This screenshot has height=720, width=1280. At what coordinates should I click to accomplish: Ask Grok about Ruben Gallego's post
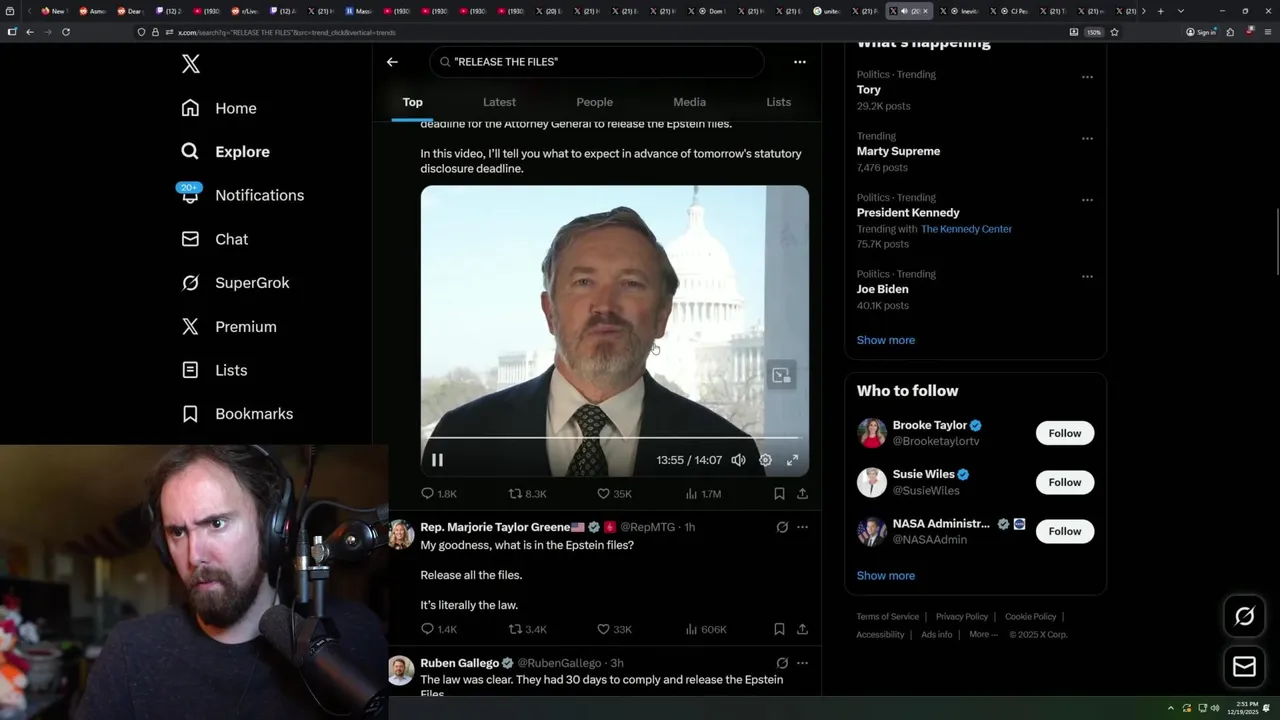(782, 663)
